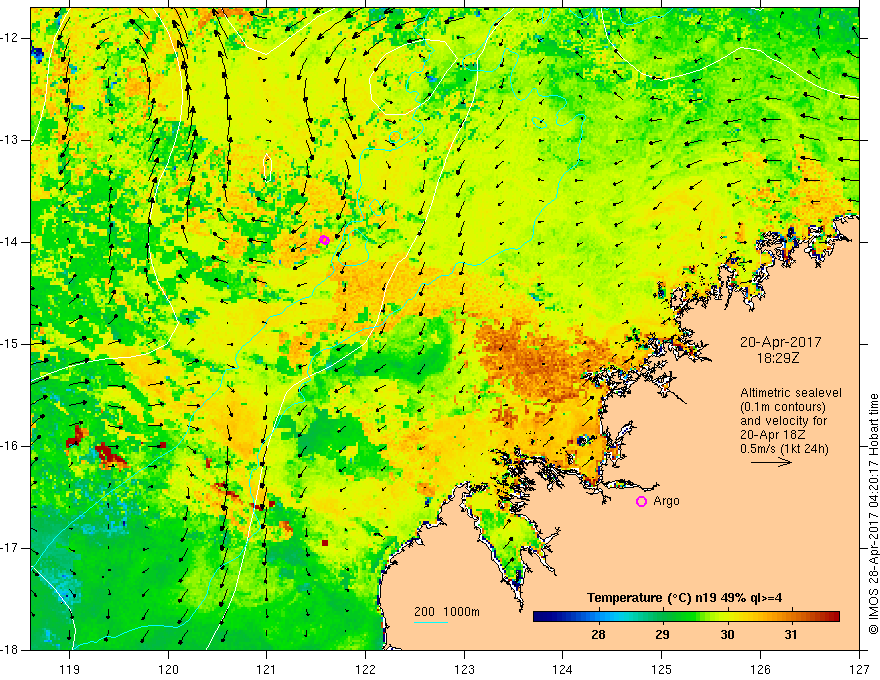Click the 30 tick label on color bar

point(727,635)
